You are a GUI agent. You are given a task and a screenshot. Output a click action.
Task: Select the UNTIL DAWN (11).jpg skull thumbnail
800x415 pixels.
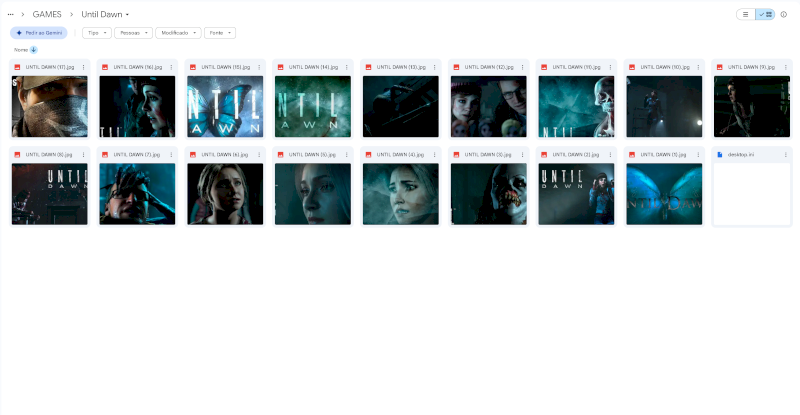(576, 106)
